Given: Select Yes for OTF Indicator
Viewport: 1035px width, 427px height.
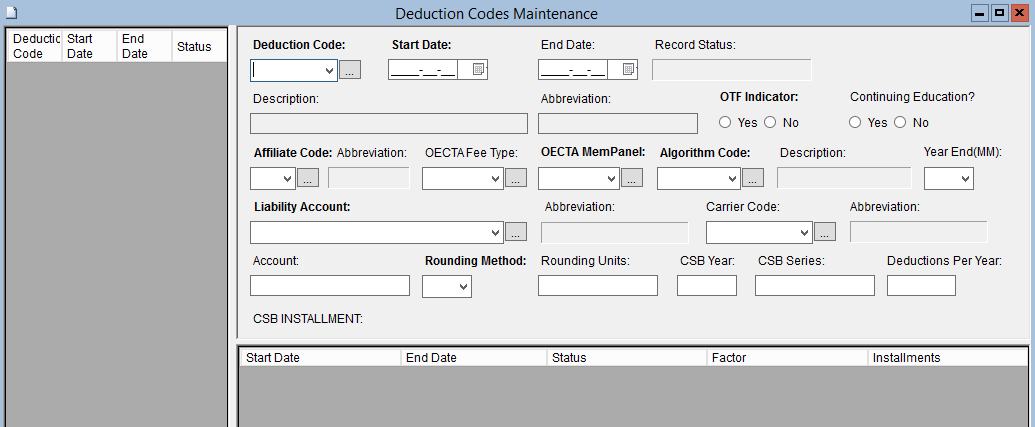Looking at the screenshot, I should pos(725,122).
